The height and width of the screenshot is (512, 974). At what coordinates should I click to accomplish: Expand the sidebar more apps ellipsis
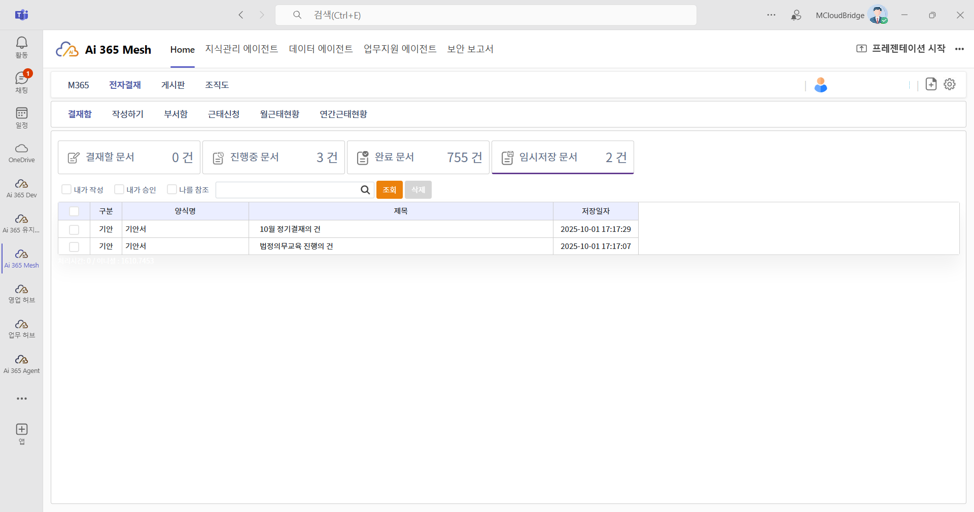(21, 398)
